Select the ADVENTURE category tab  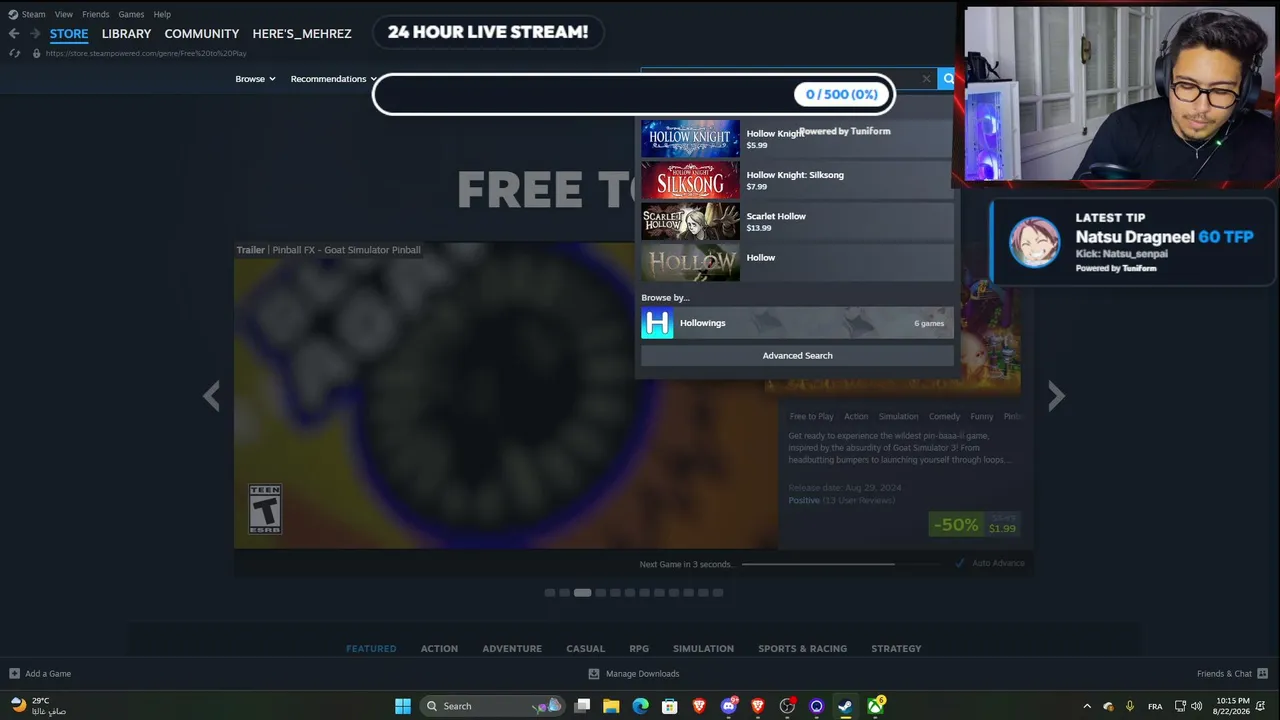point(512,649)
